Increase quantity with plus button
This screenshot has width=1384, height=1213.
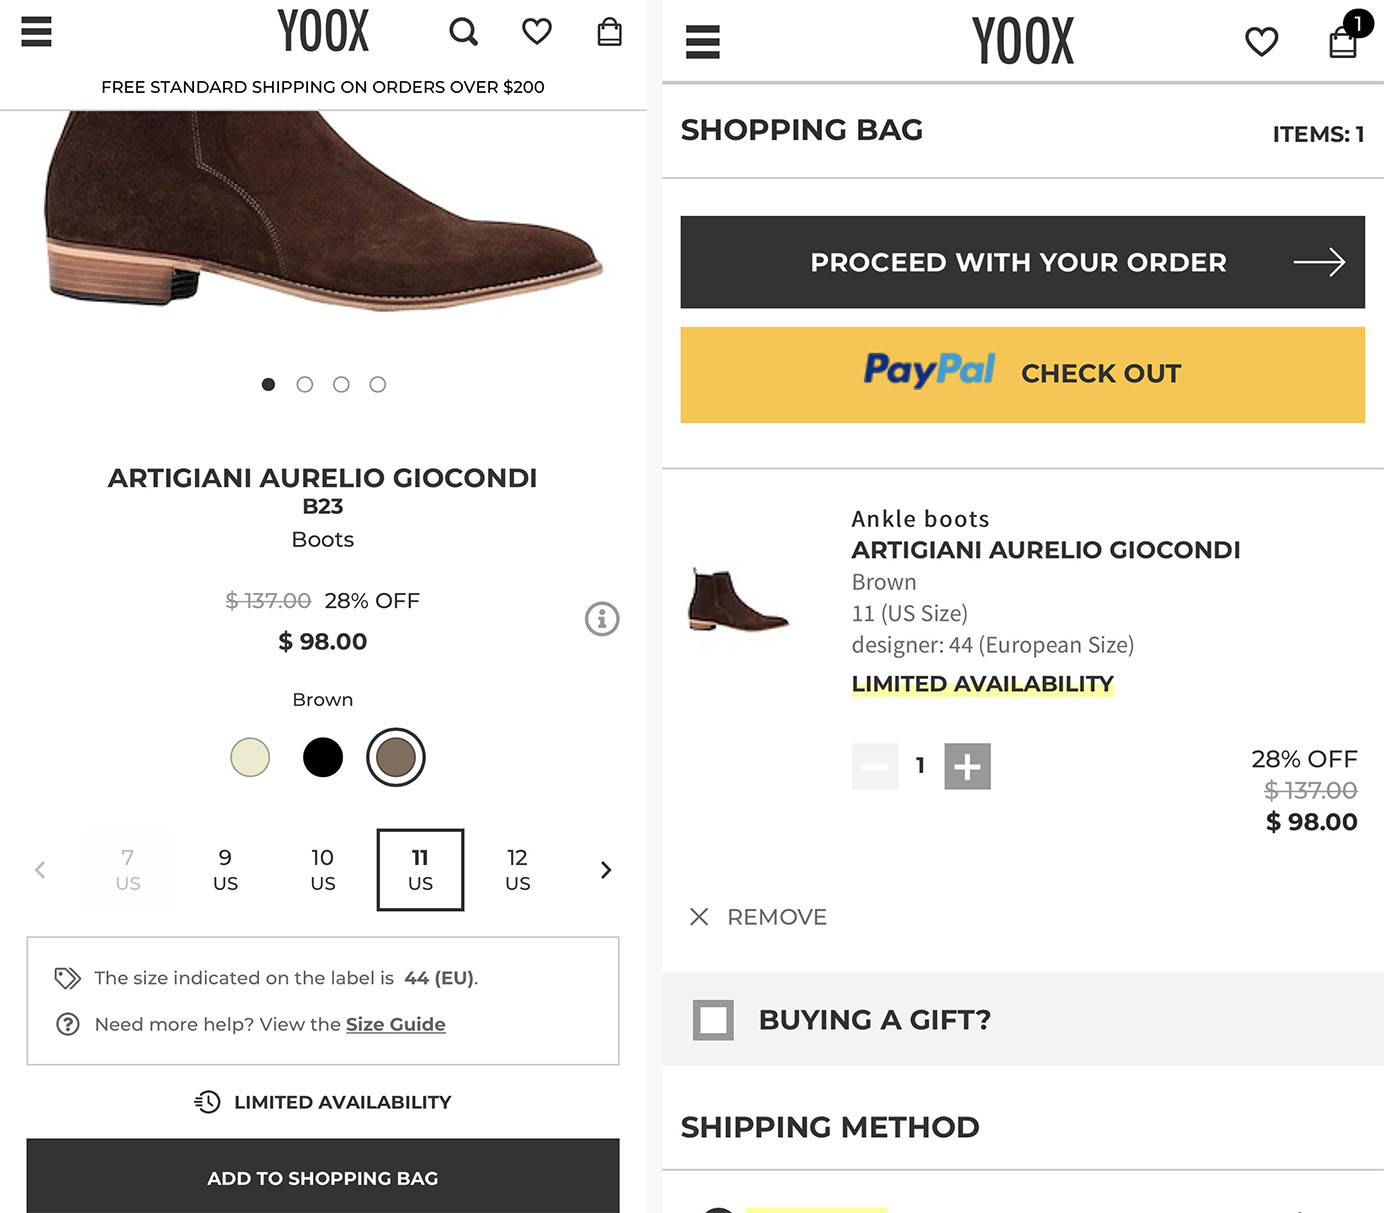967,767
